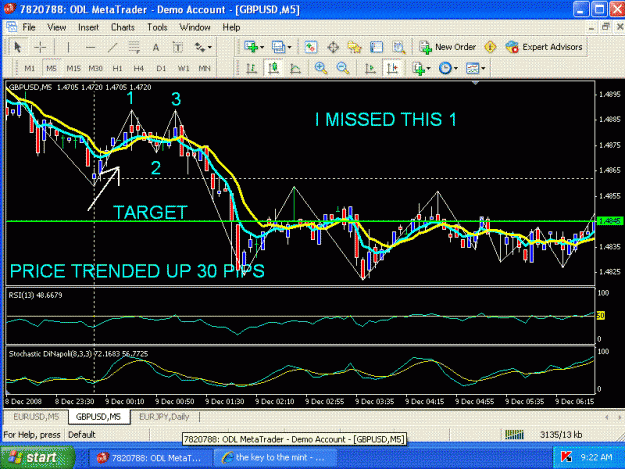The image size is (625, 469).
Task: Switch to M5 timeframe
Action: point(51,68)
